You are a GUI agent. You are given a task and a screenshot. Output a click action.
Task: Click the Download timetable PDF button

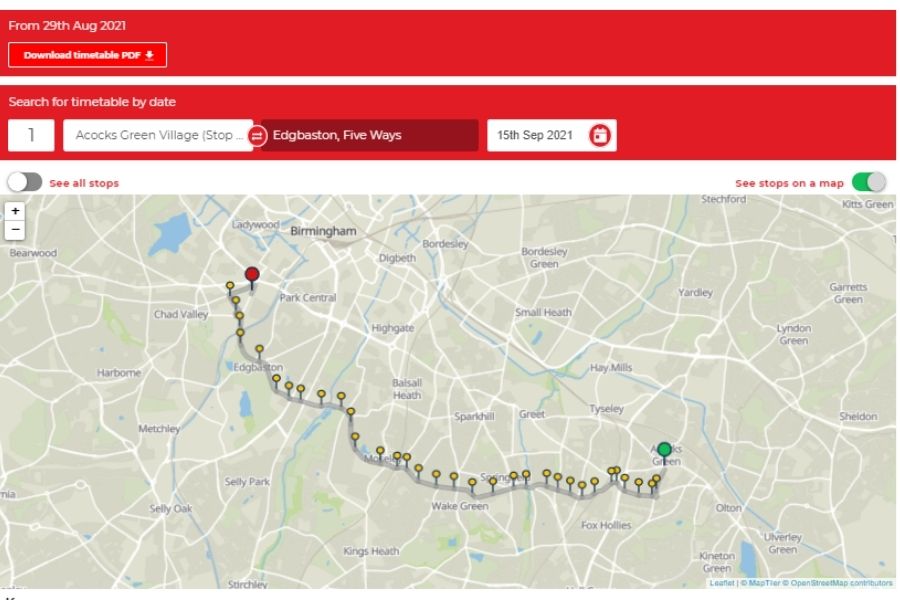pos(87,55)
